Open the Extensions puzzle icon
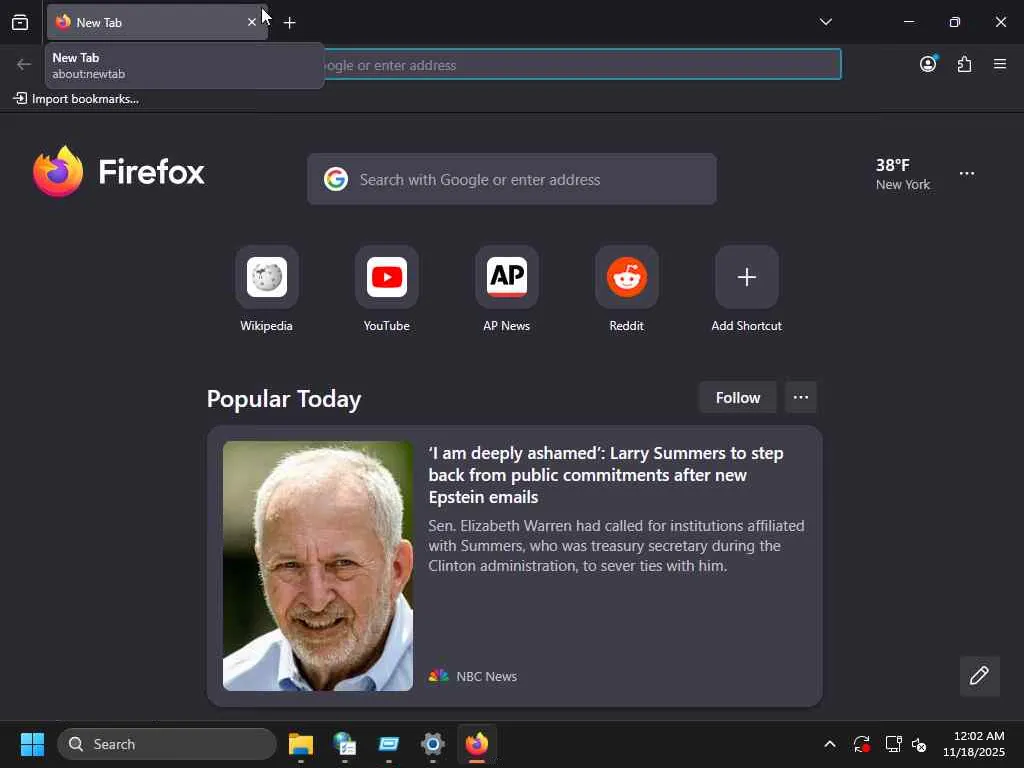 pos(964,64)
